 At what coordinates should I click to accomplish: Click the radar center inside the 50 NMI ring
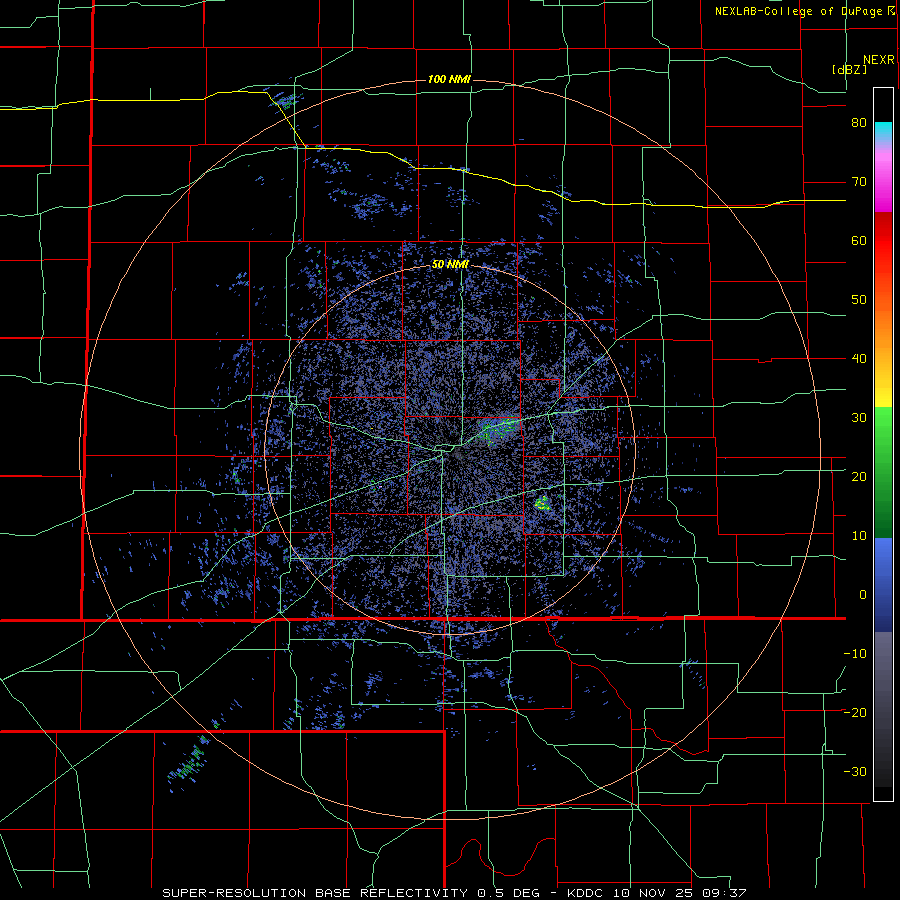click(455, 452)
